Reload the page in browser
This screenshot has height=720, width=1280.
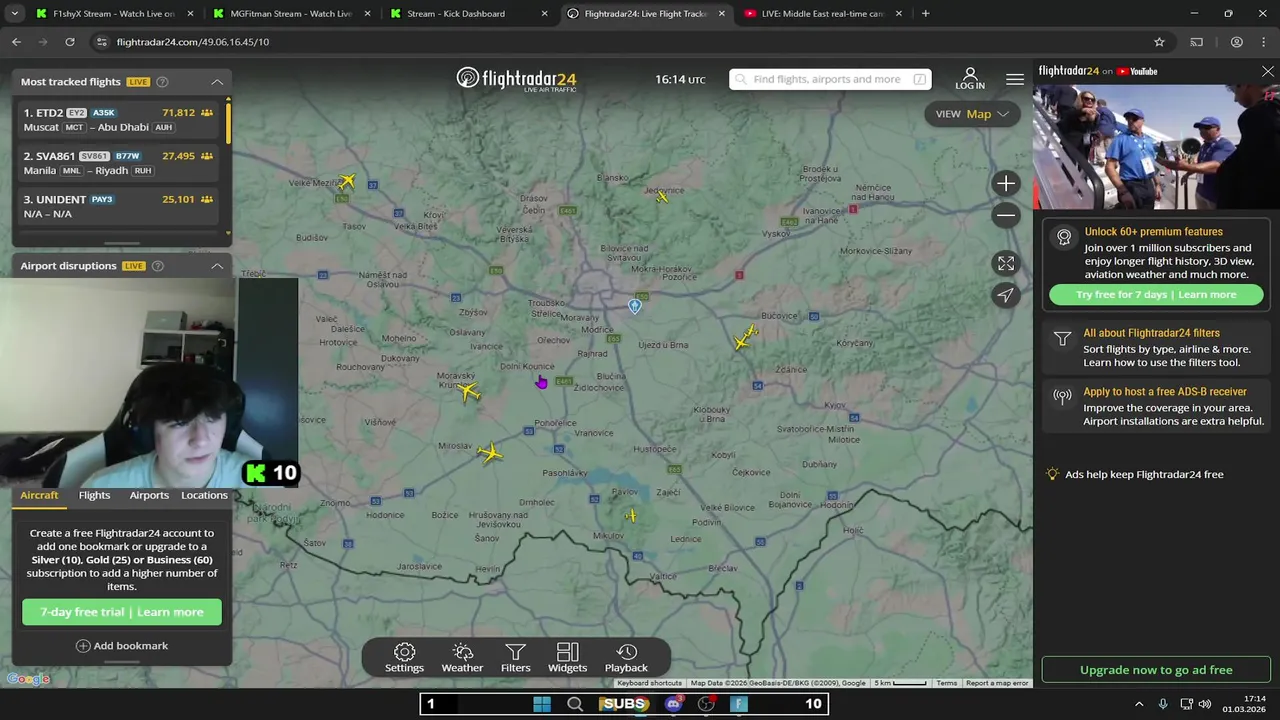click(70, 42)
